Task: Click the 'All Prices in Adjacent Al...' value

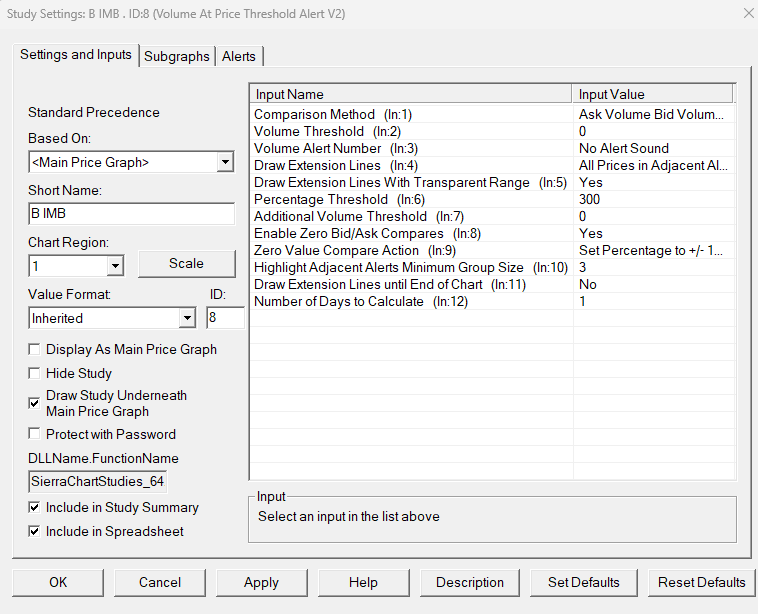Action: [653, 165]
